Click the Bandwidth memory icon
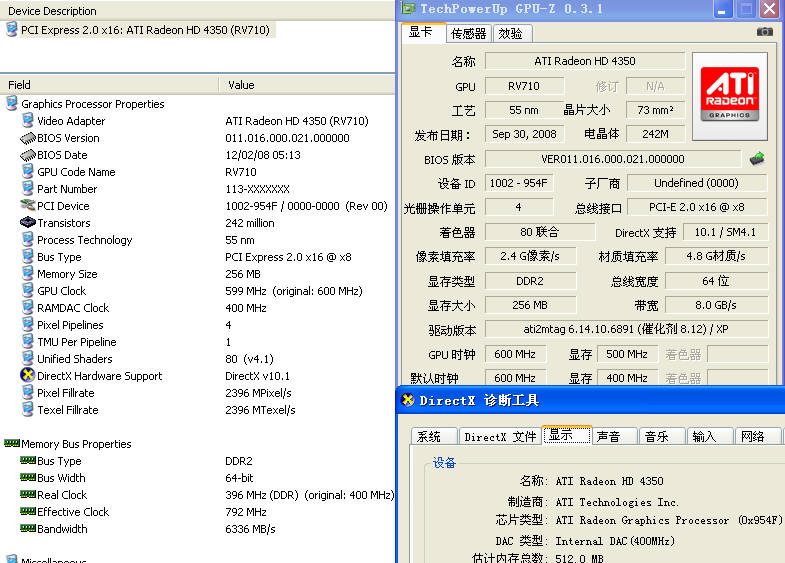The height and width of the screenshot is (563, 785). point(28,528)
